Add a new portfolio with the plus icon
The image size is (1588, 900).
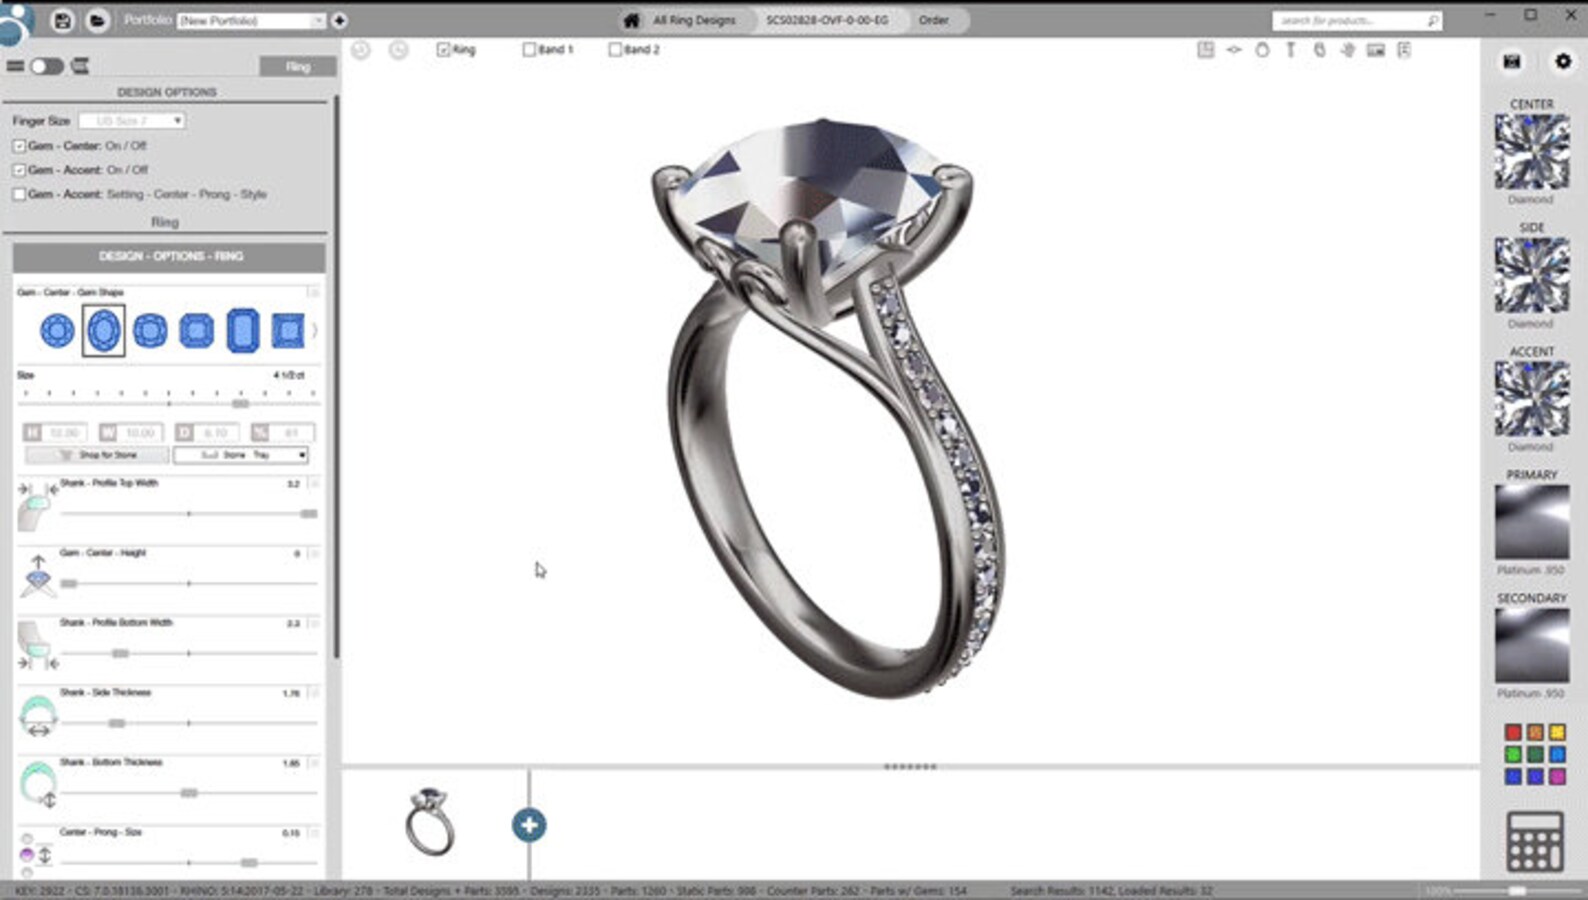[339, 20]
